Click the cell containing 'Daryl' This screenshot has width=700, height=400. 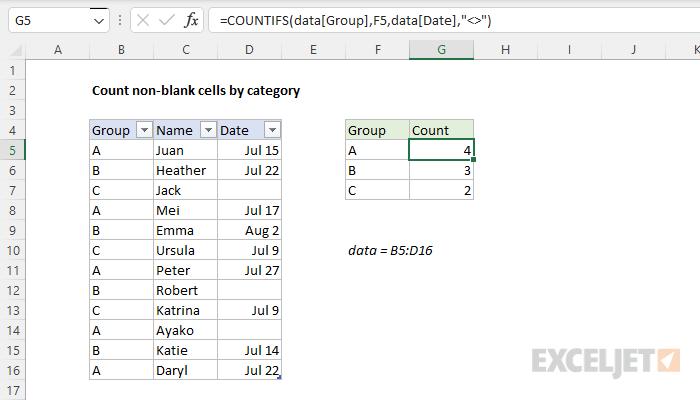(186, 371)
